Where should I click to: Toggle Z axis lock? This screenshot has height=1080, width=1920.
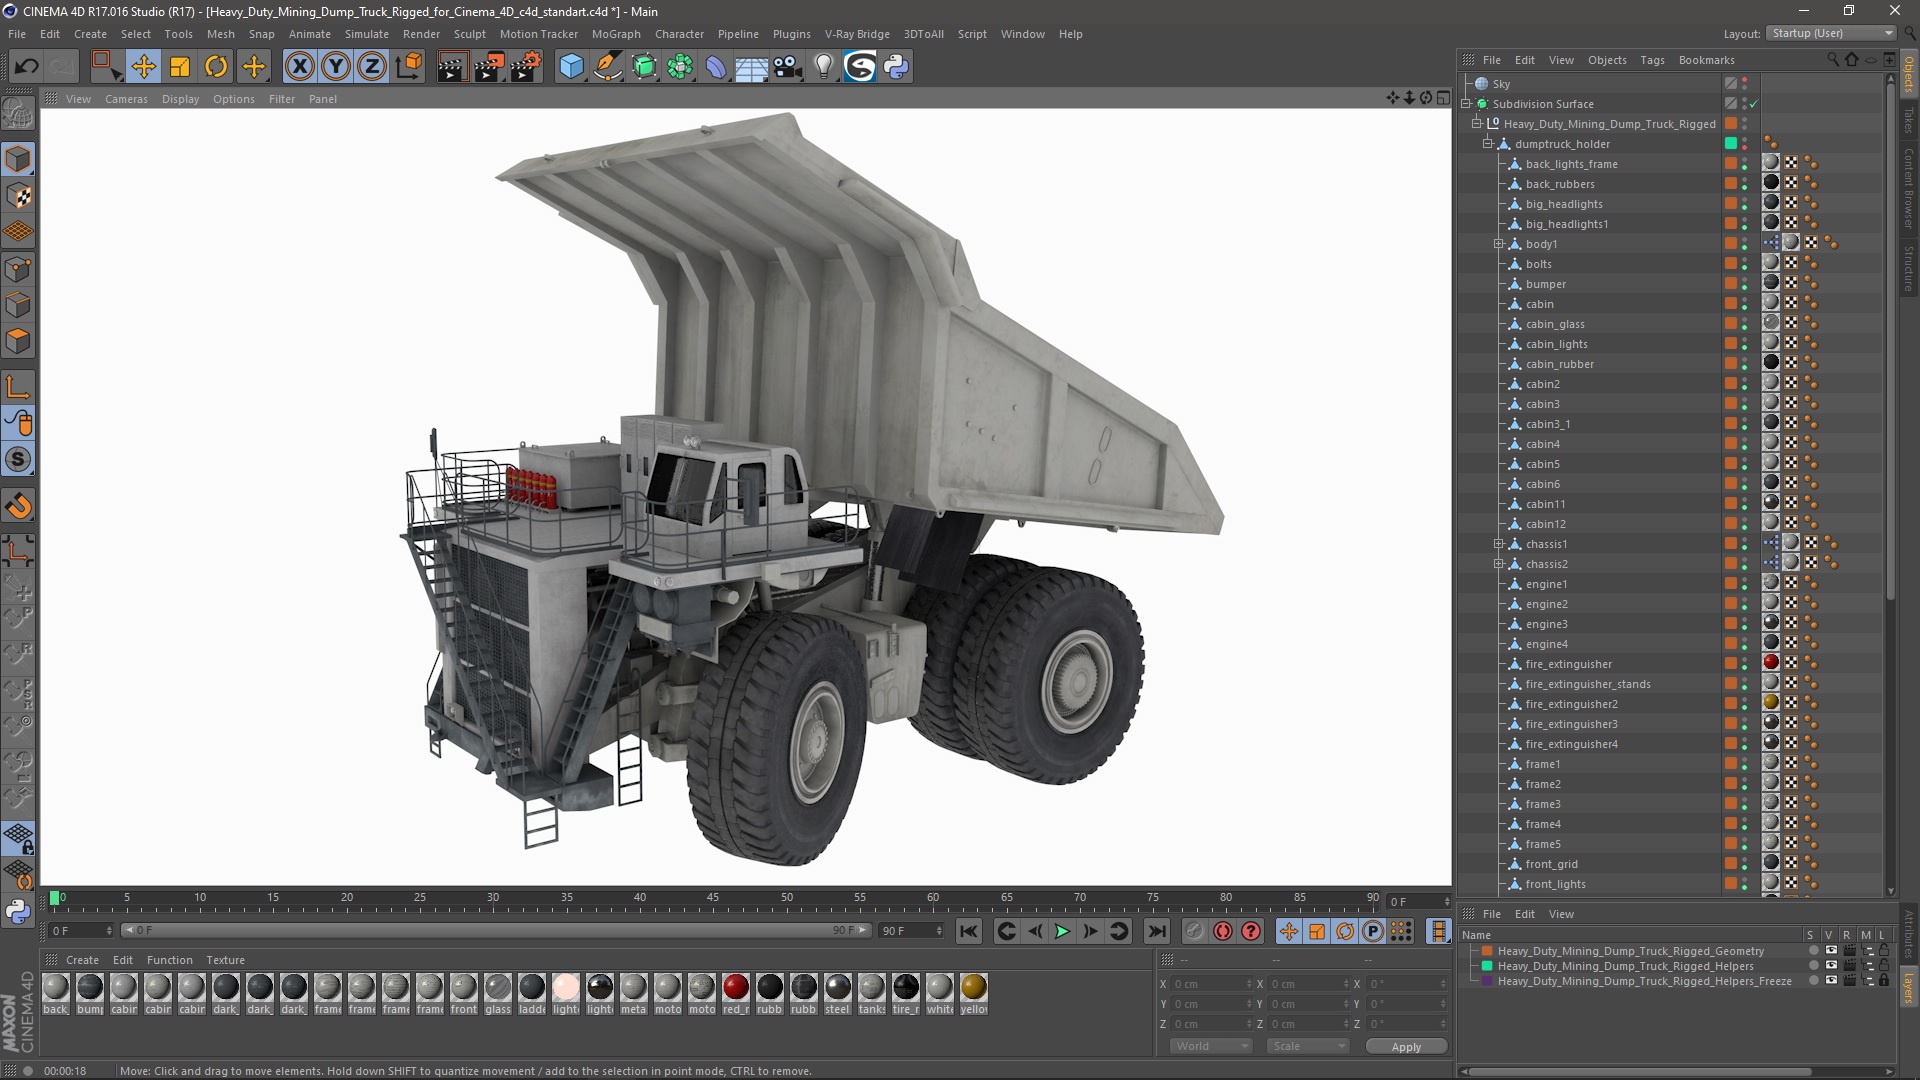coord(372,67)
